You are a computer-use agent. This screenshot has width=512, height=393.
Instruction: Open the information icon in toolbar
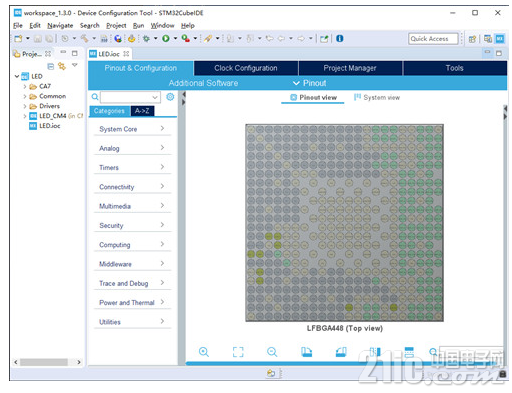click(340, 39)
